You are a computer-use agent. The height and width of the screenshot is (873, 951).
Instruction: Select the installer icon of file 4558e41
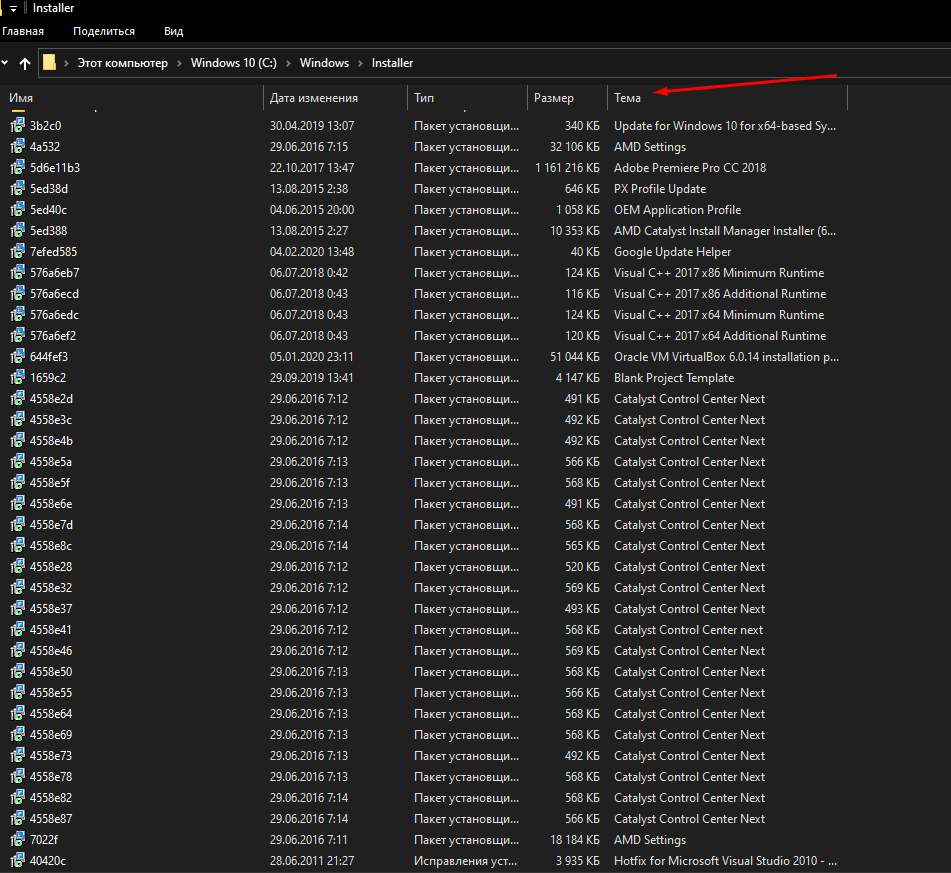click(18, 629)
